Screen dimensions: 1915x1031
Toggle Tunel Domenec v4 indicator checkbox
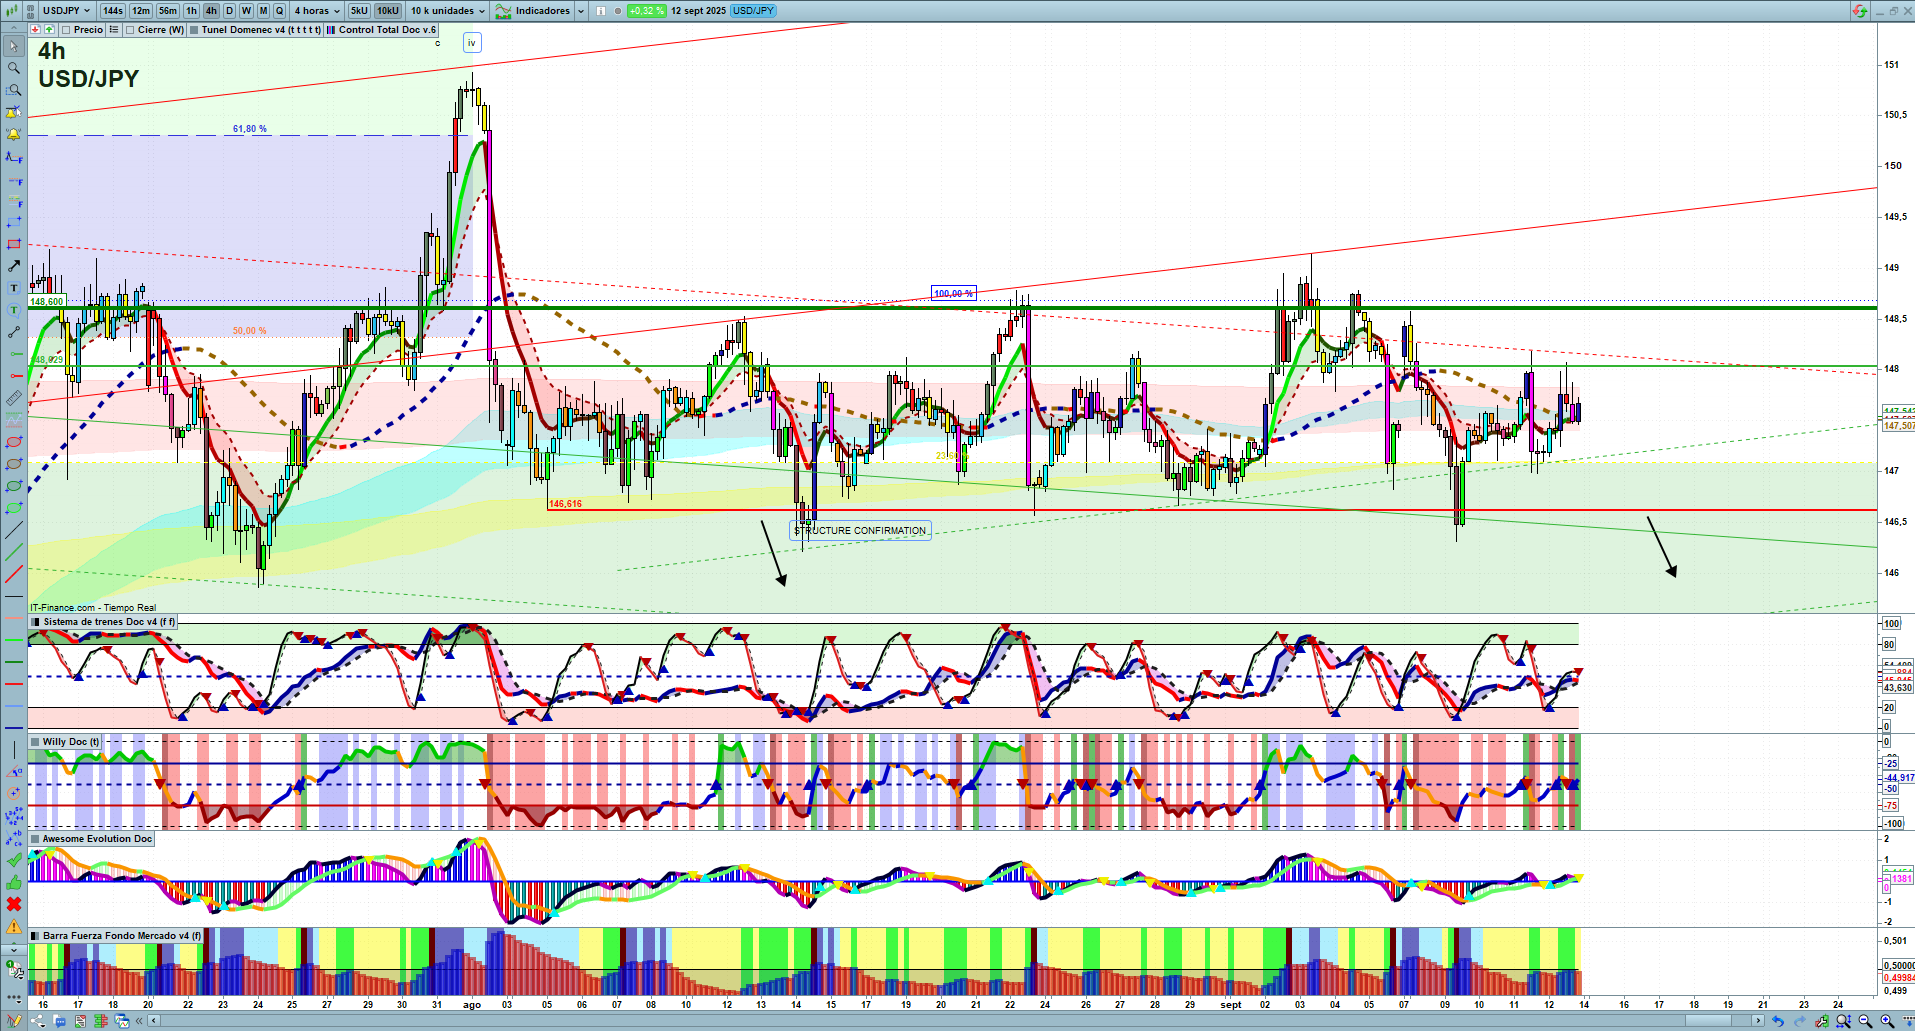tap(194, 30)
